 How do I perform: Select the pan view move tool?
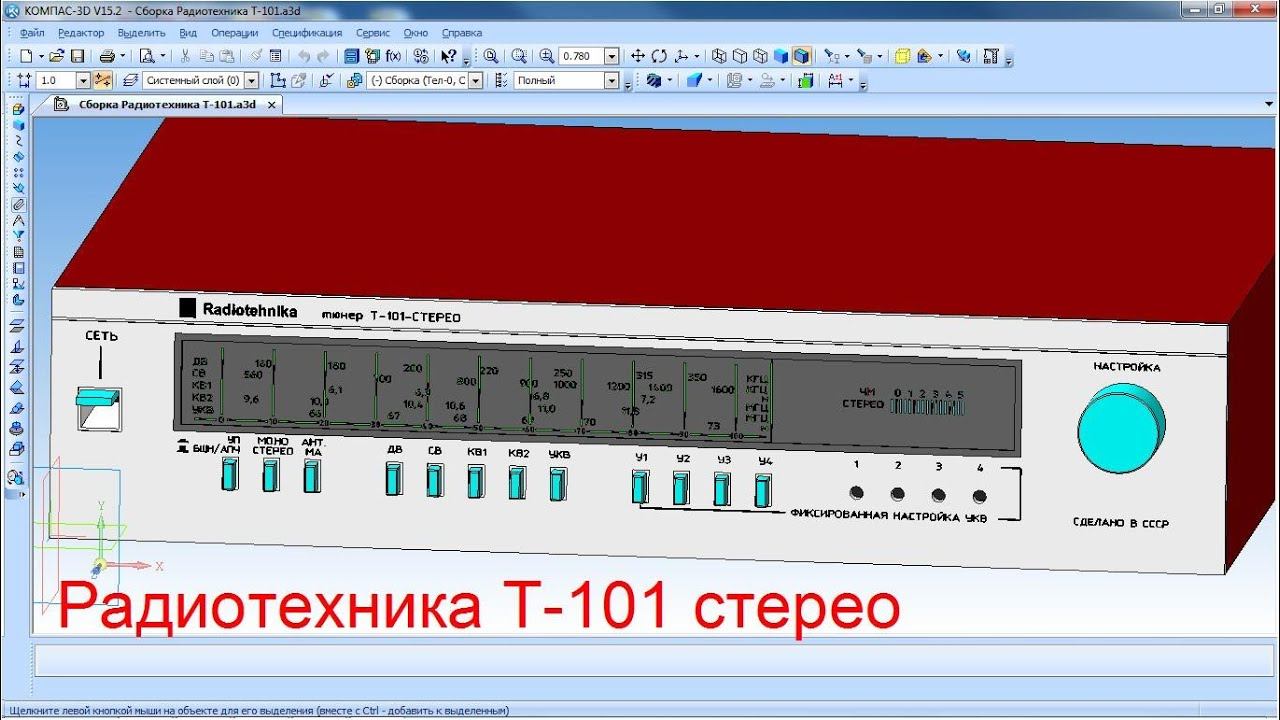[x=639, y=56]
